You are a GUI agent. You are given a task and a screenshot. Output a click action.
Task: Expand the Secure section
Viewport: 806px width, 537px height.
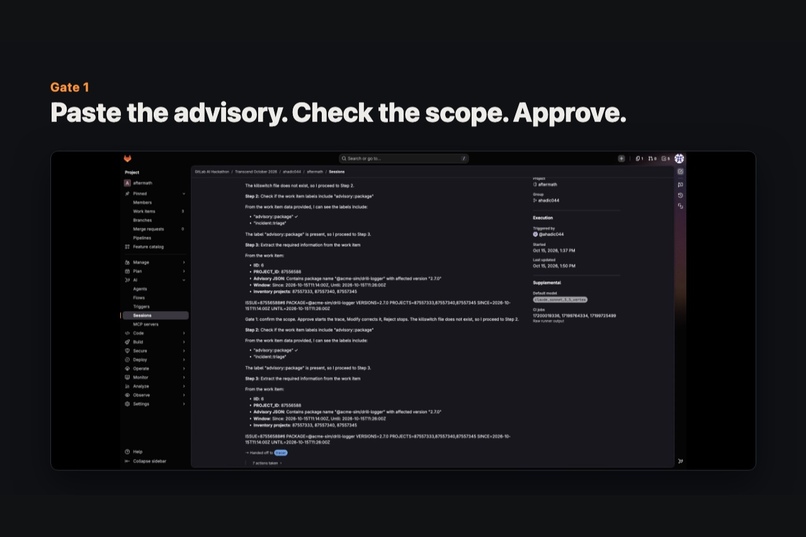click(155, 350)
